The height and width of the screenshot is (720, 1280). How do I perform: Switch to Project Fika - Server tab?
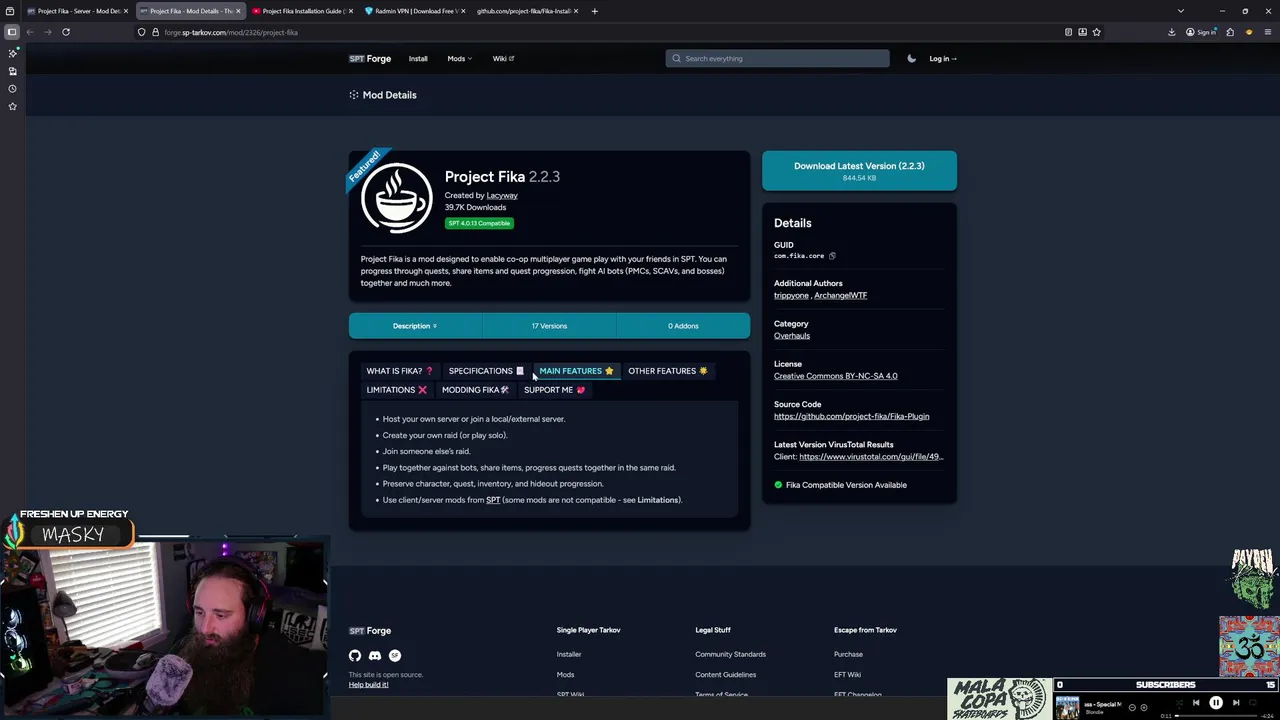pos(78,11)
